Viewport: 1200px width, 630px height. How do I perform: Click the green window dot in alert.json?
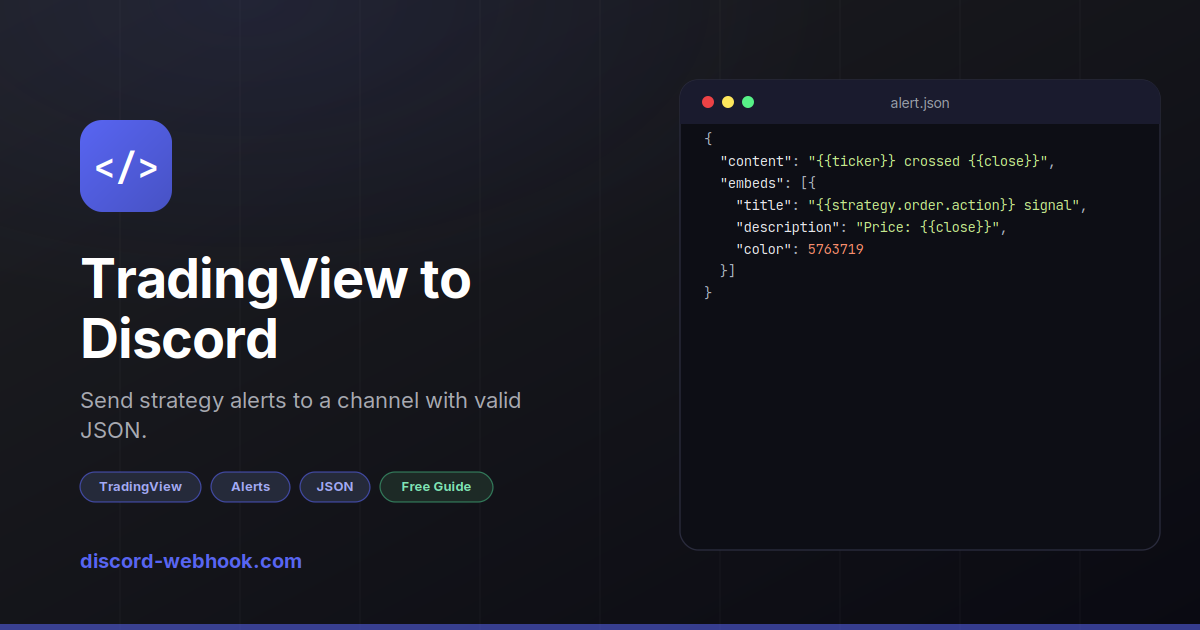pos(748,102)
